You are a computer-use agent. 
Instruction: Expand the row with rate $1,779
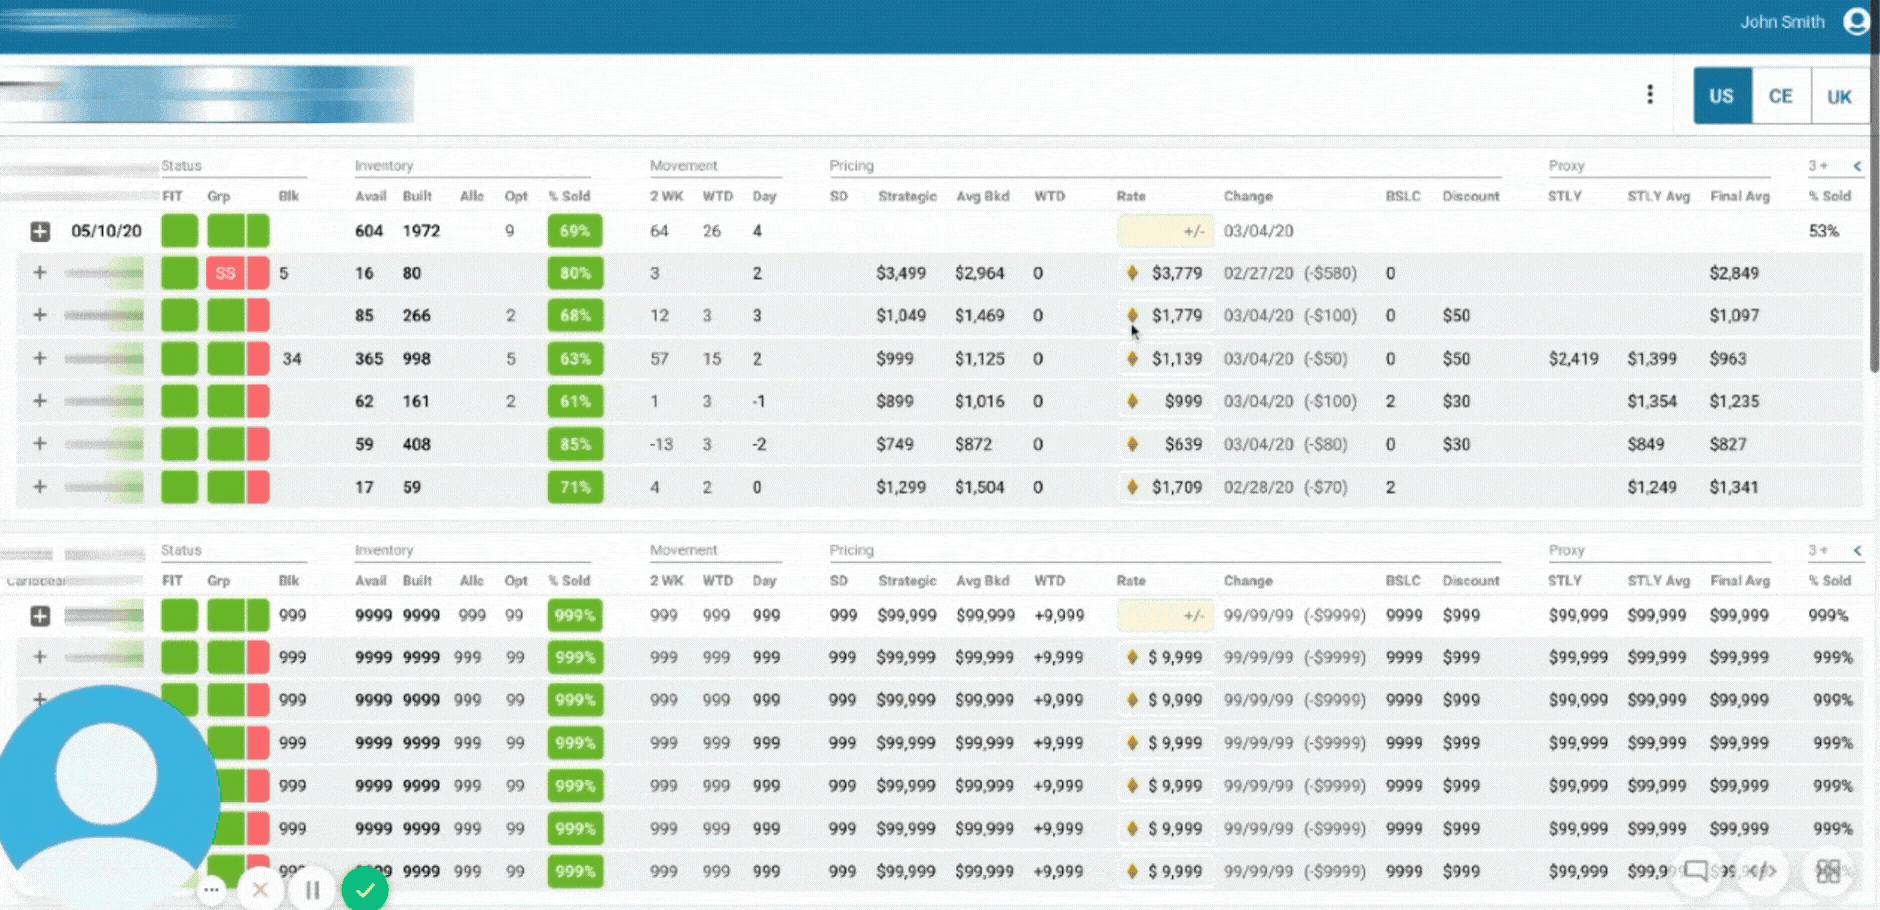(x=40, y=314)
